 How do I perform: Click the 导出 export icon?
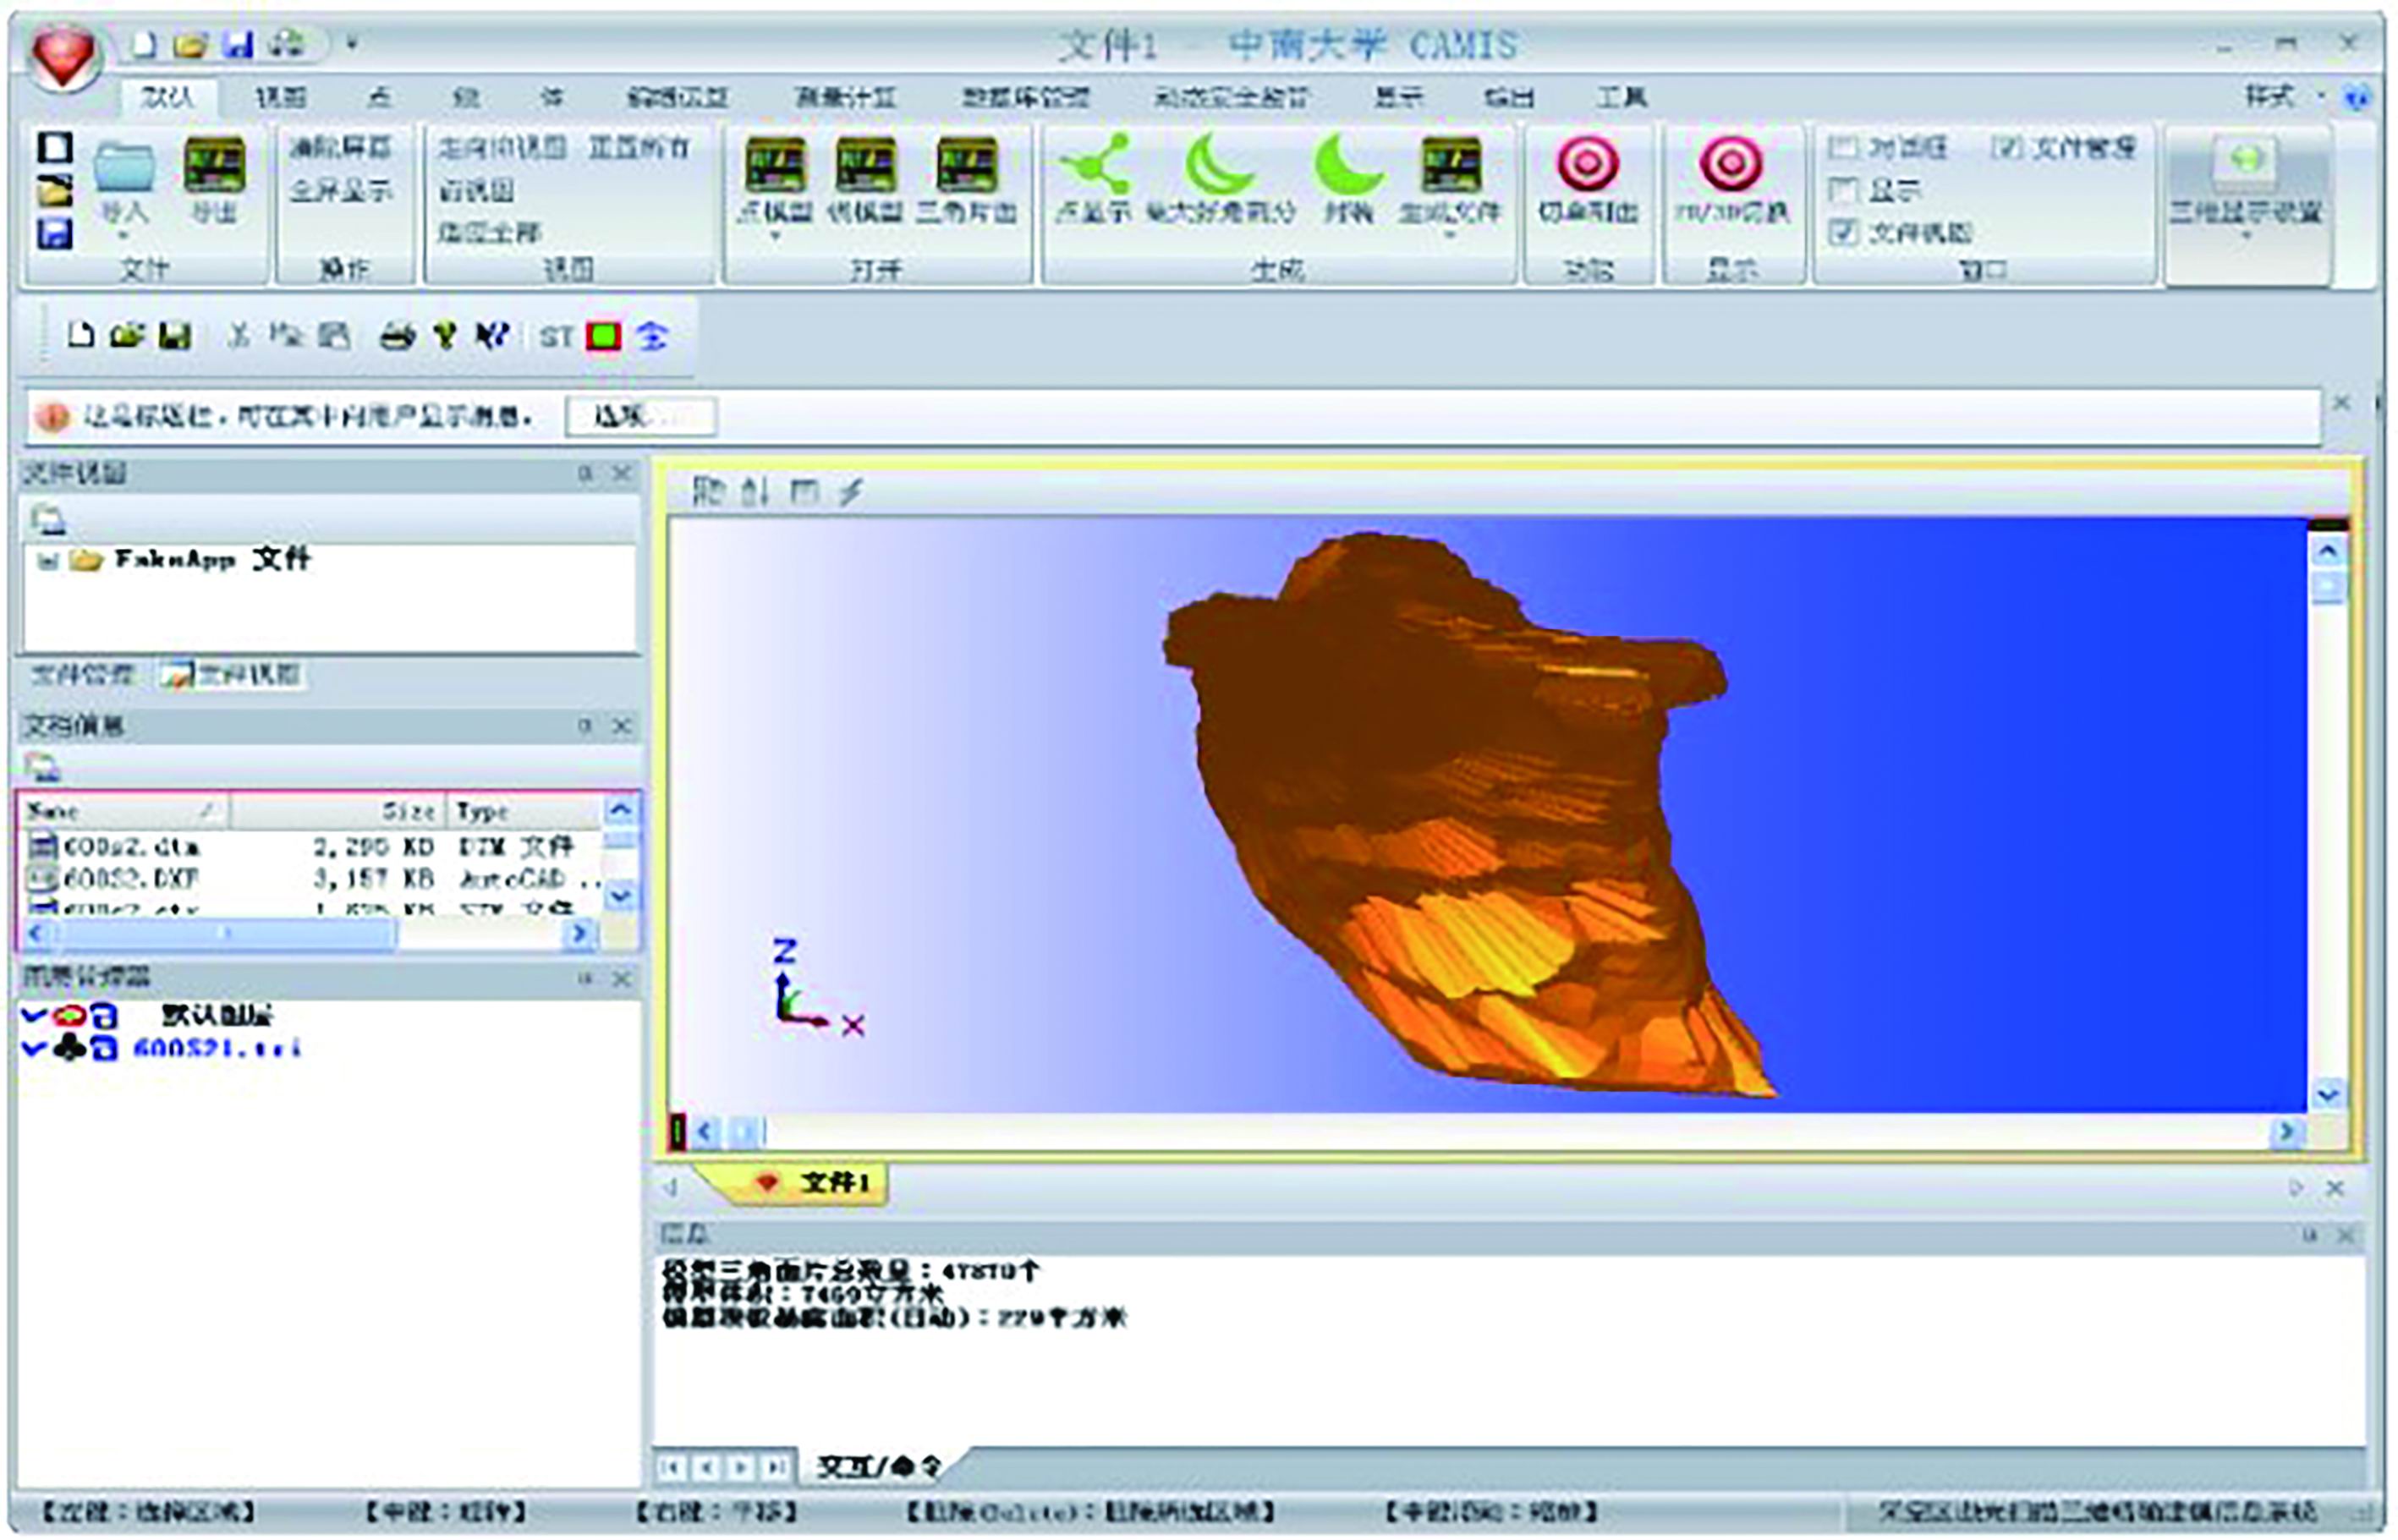tap(214, 165)
